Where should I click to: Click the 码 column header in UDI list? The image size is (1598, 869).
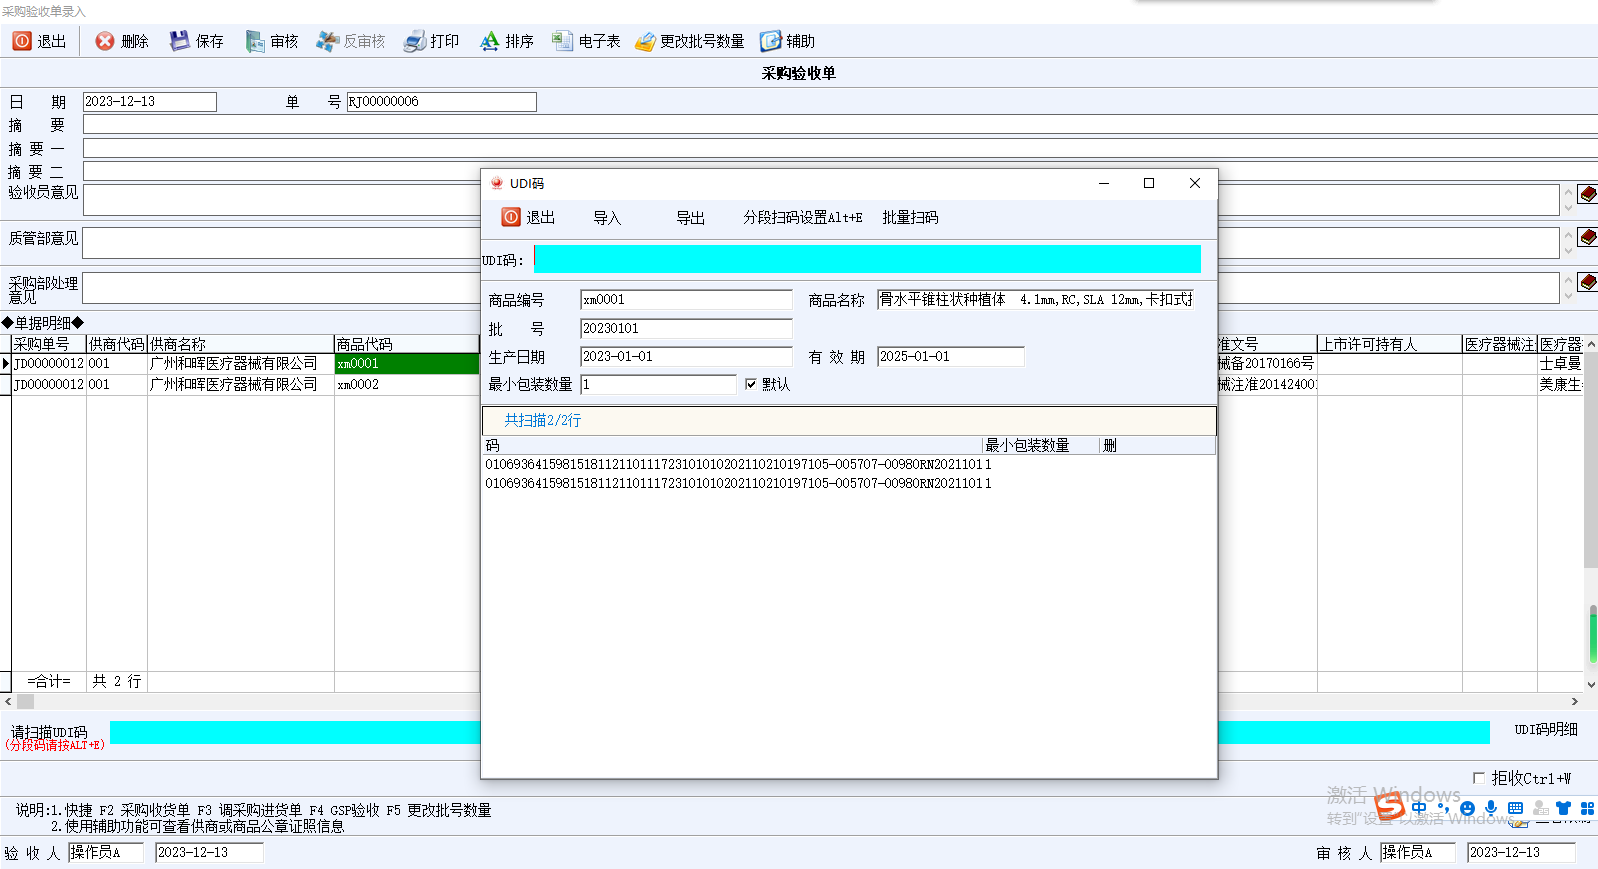tap(733, 446)
